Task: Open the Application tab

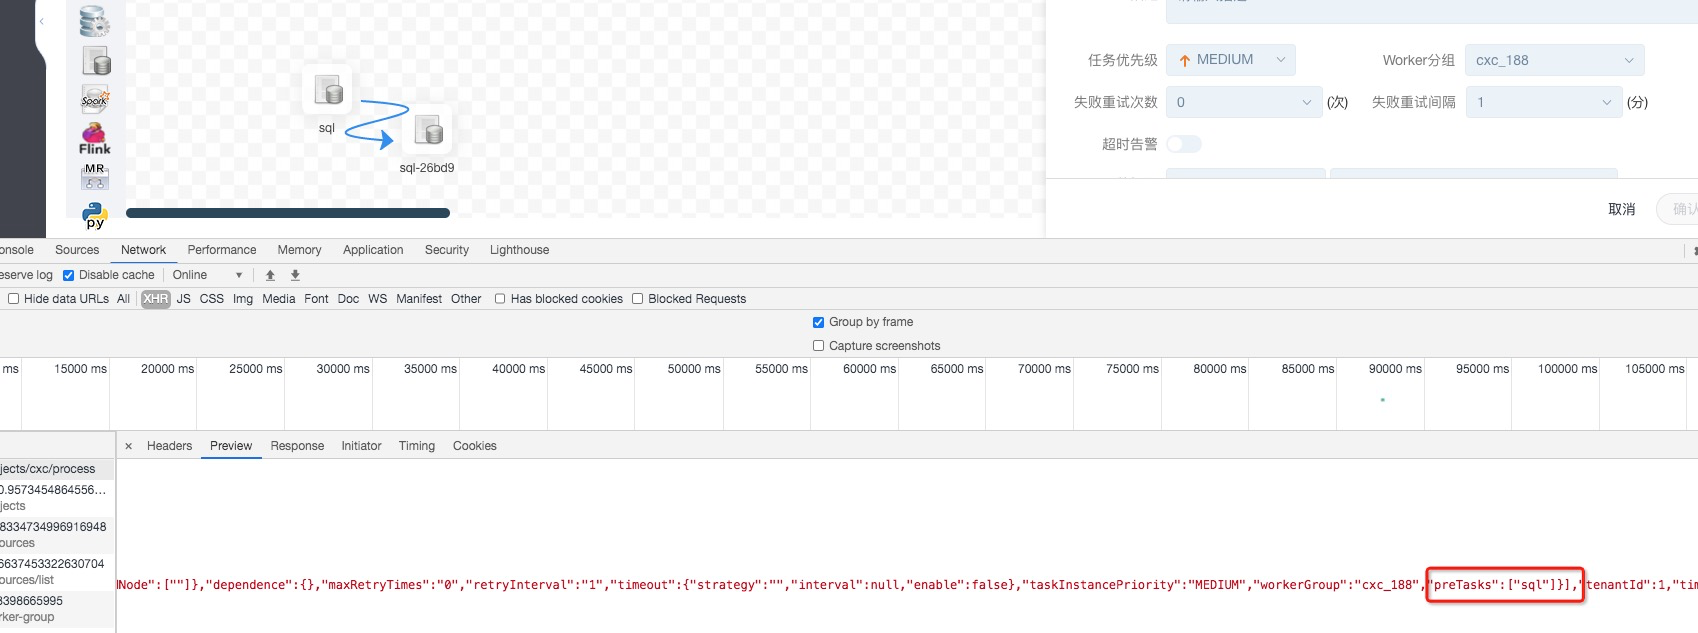Action: tap(373, 250)
